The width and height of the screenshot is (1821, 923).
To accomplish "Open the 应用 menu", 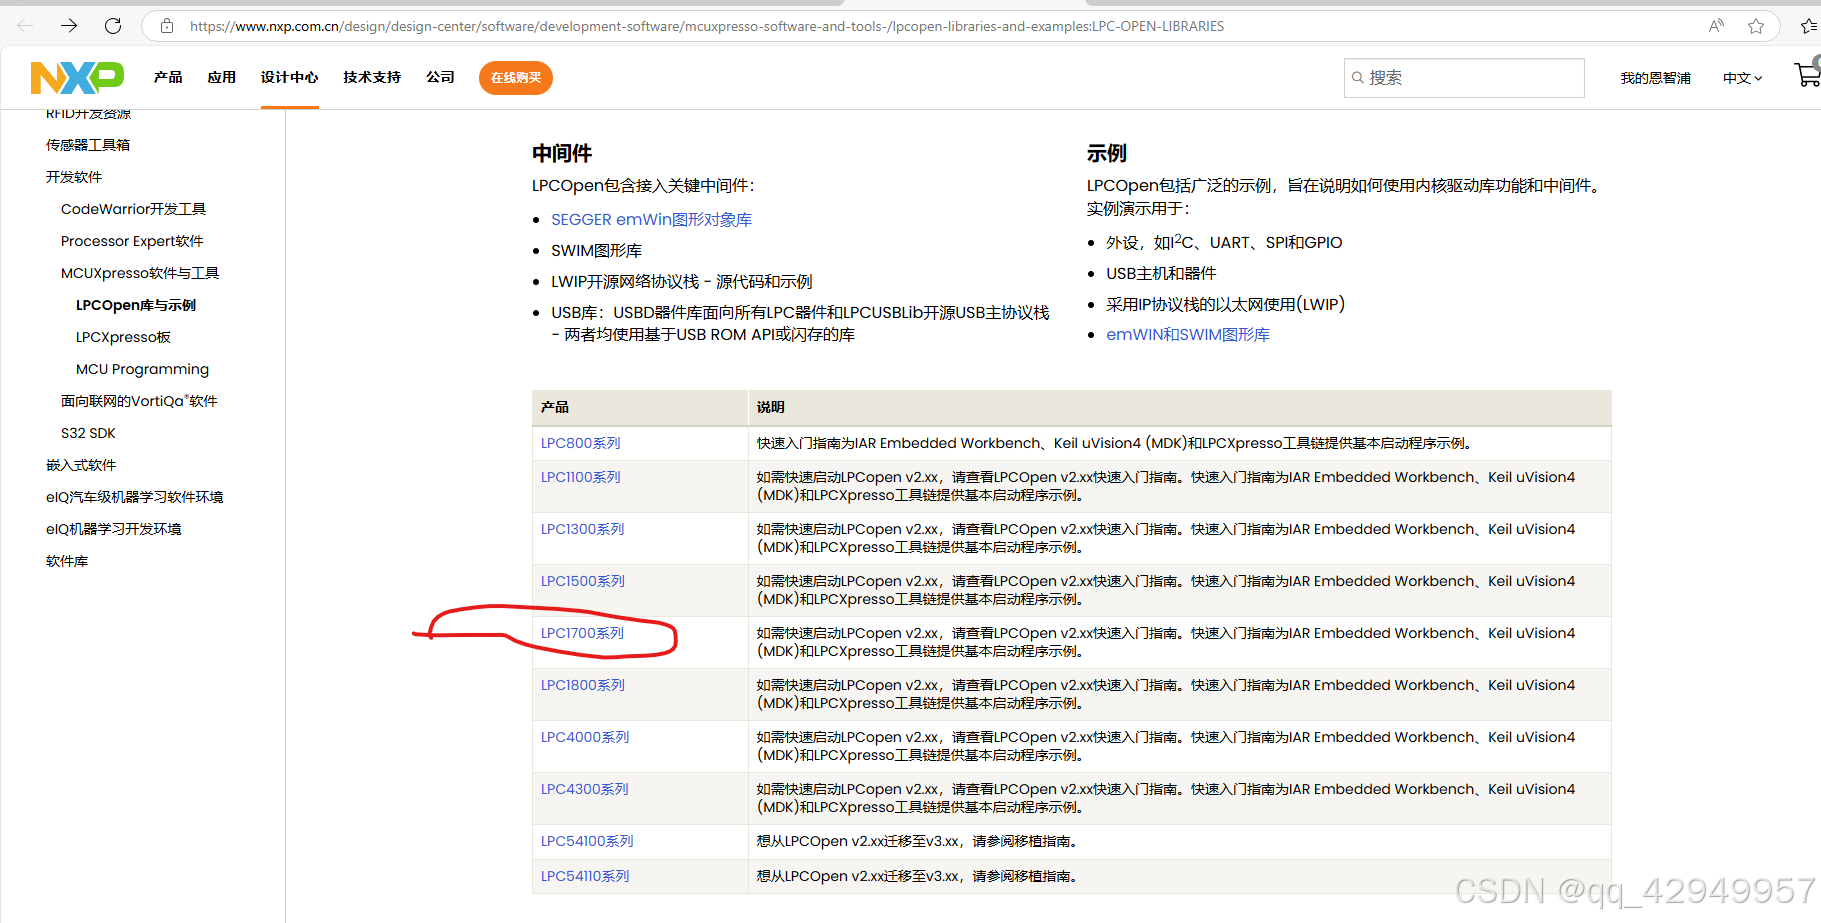I will point(221,77).
